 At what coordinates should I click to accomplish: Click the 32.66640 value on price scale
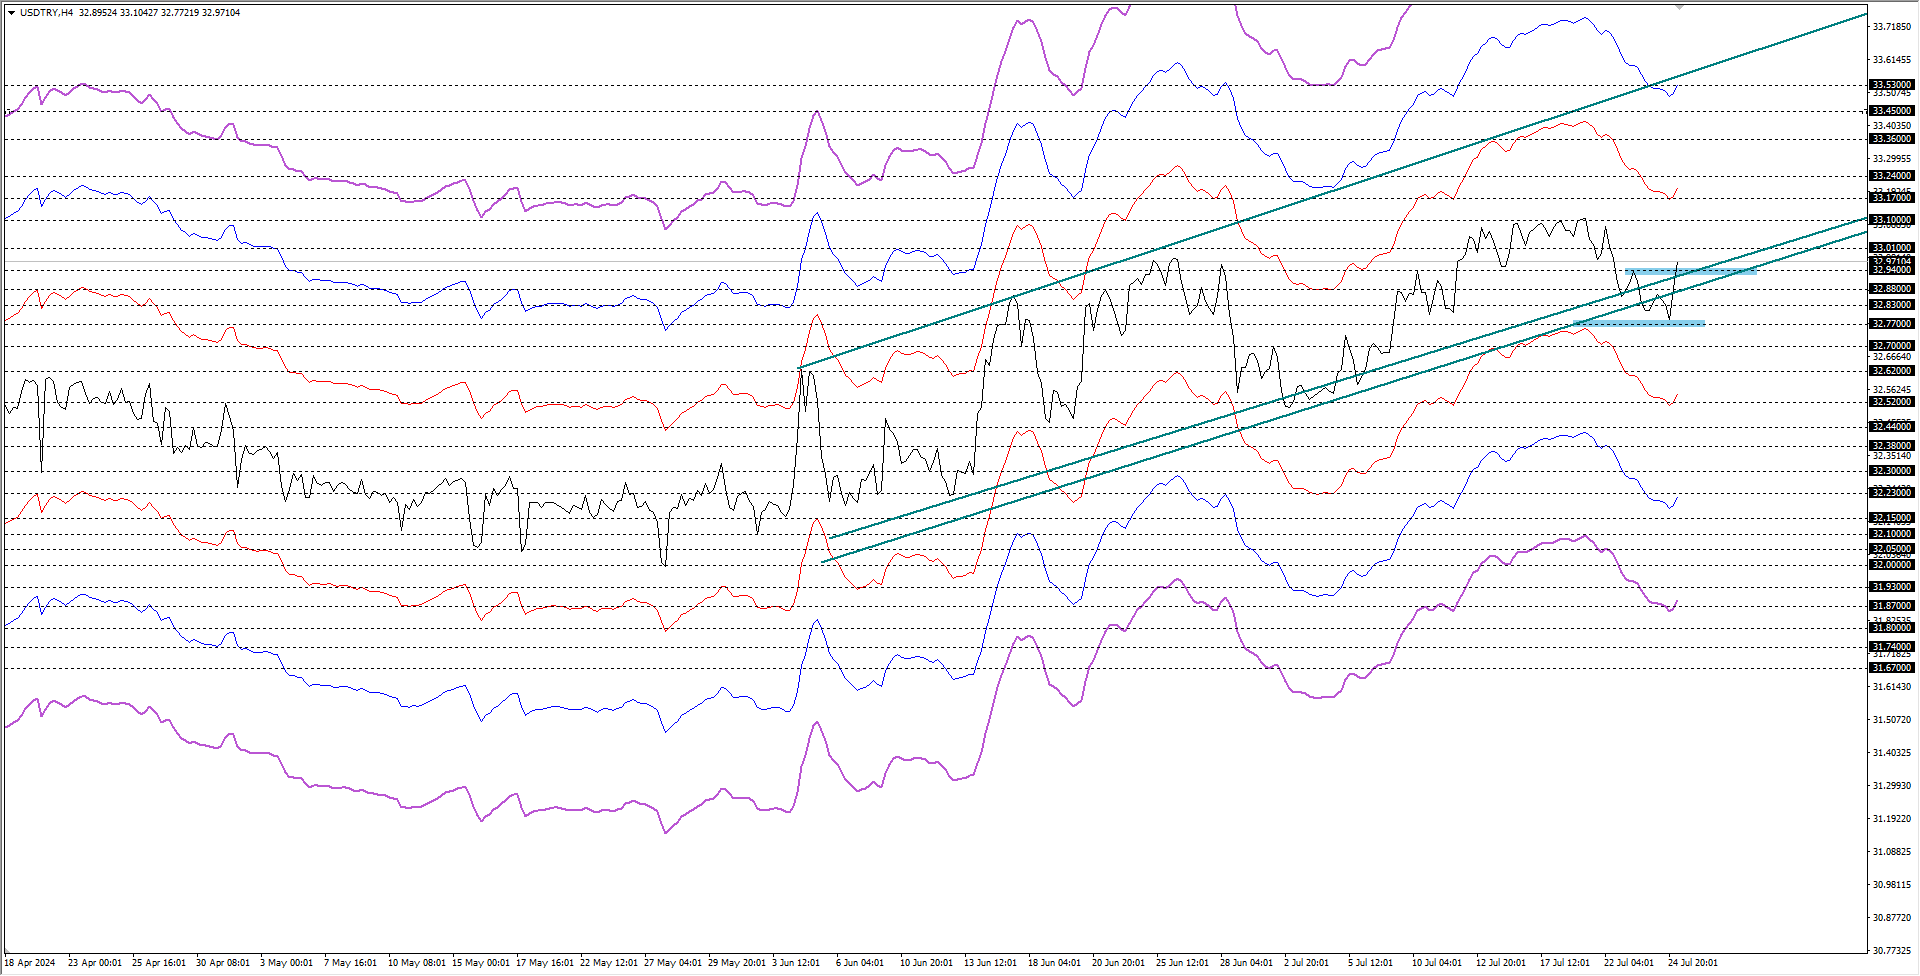click(1892, 357)
